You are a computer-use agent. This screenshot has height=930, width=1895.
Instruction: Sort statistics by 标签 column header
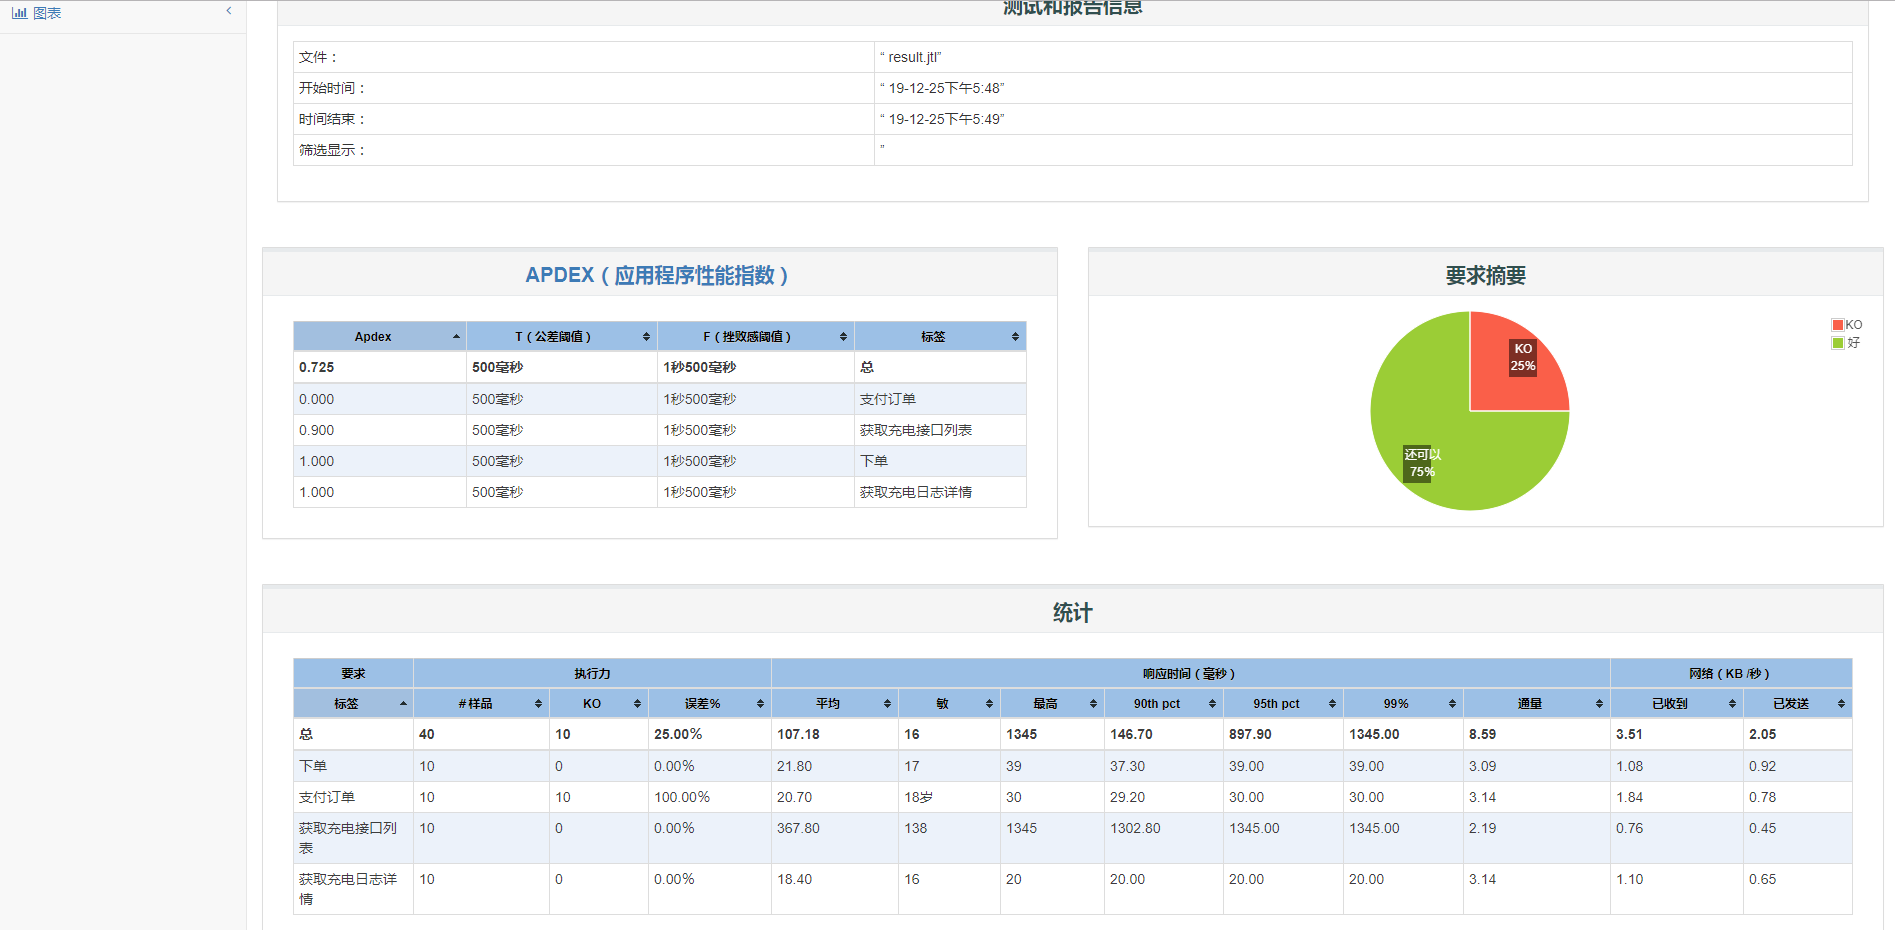pyautogui.click(x=353, y=703)
